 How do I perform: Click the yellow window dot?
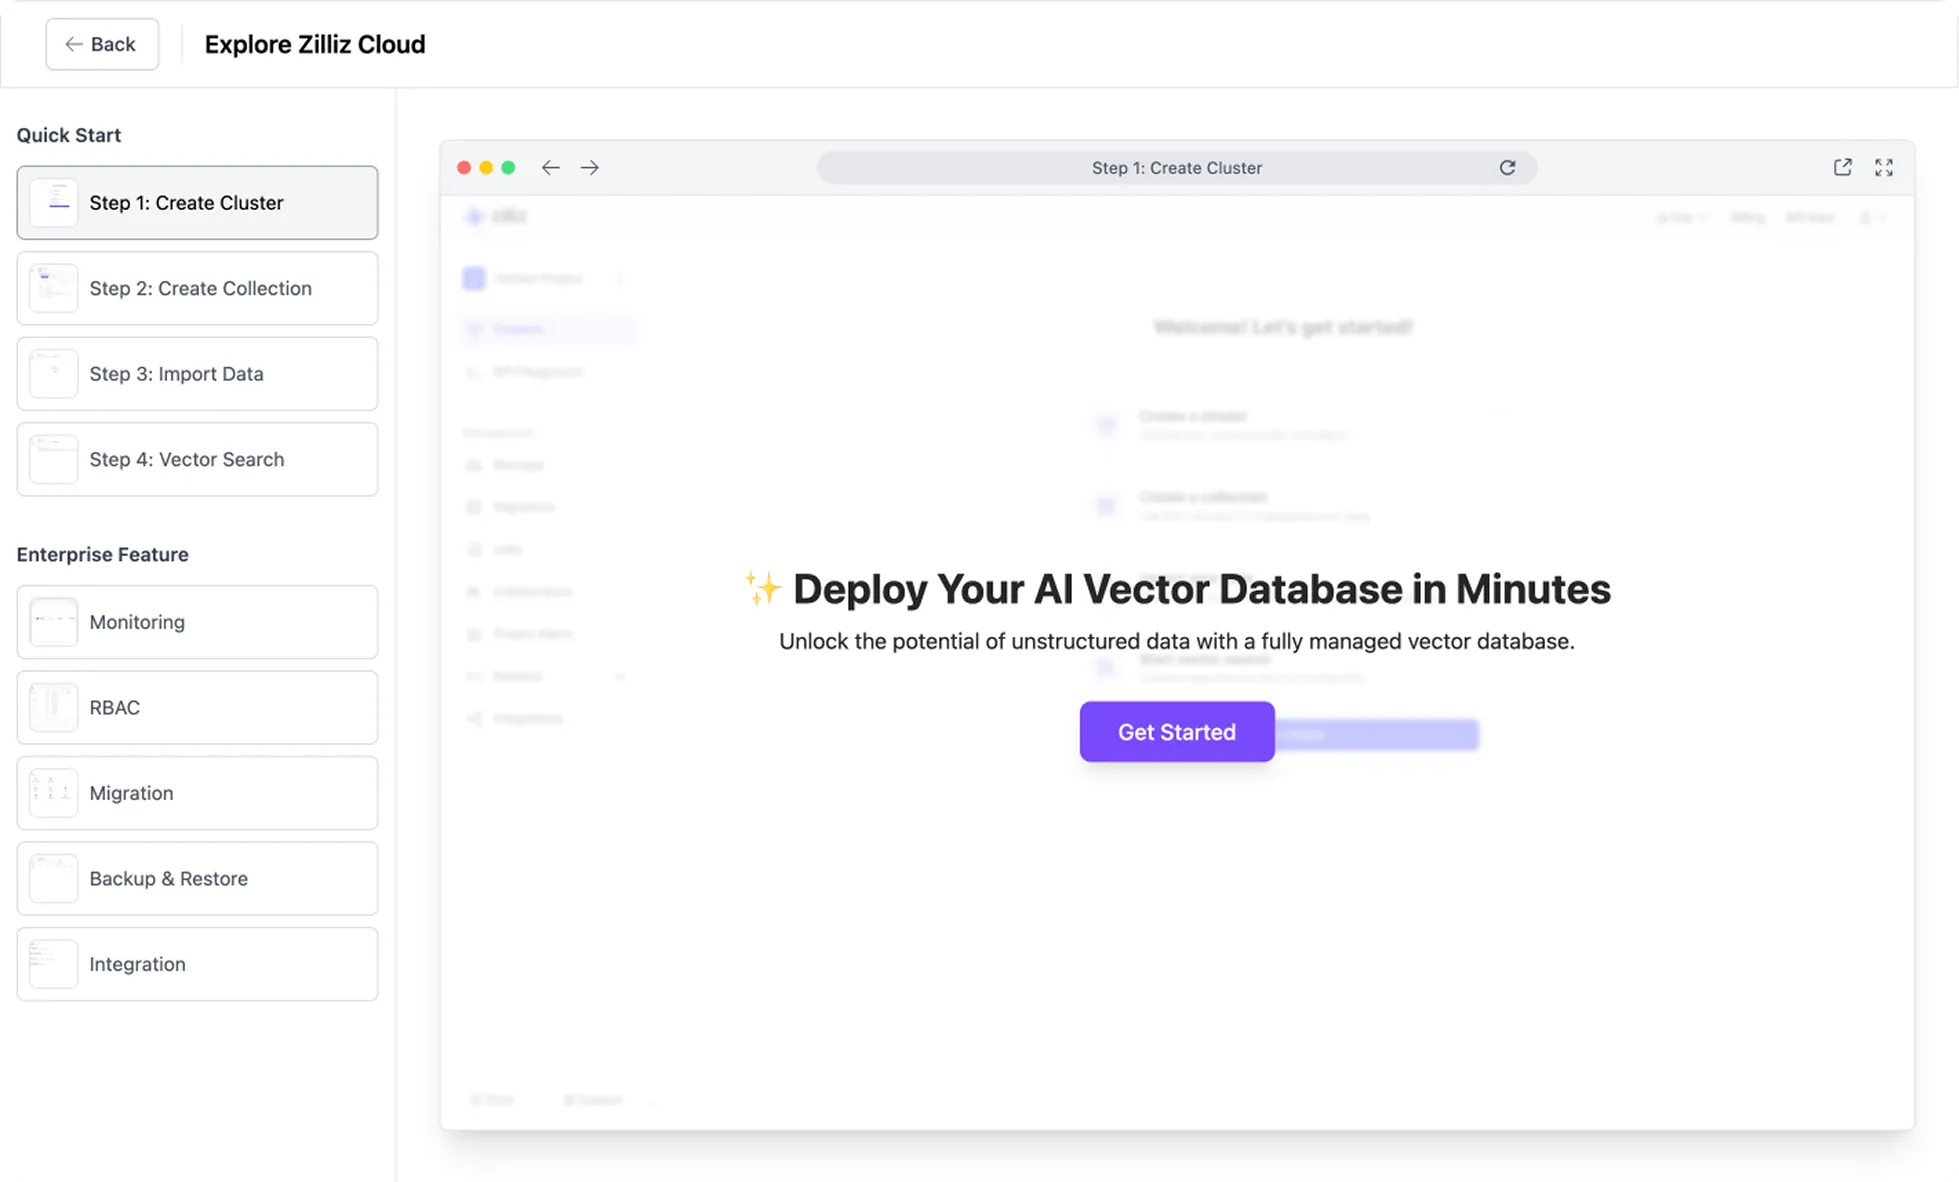coord(486,168)
